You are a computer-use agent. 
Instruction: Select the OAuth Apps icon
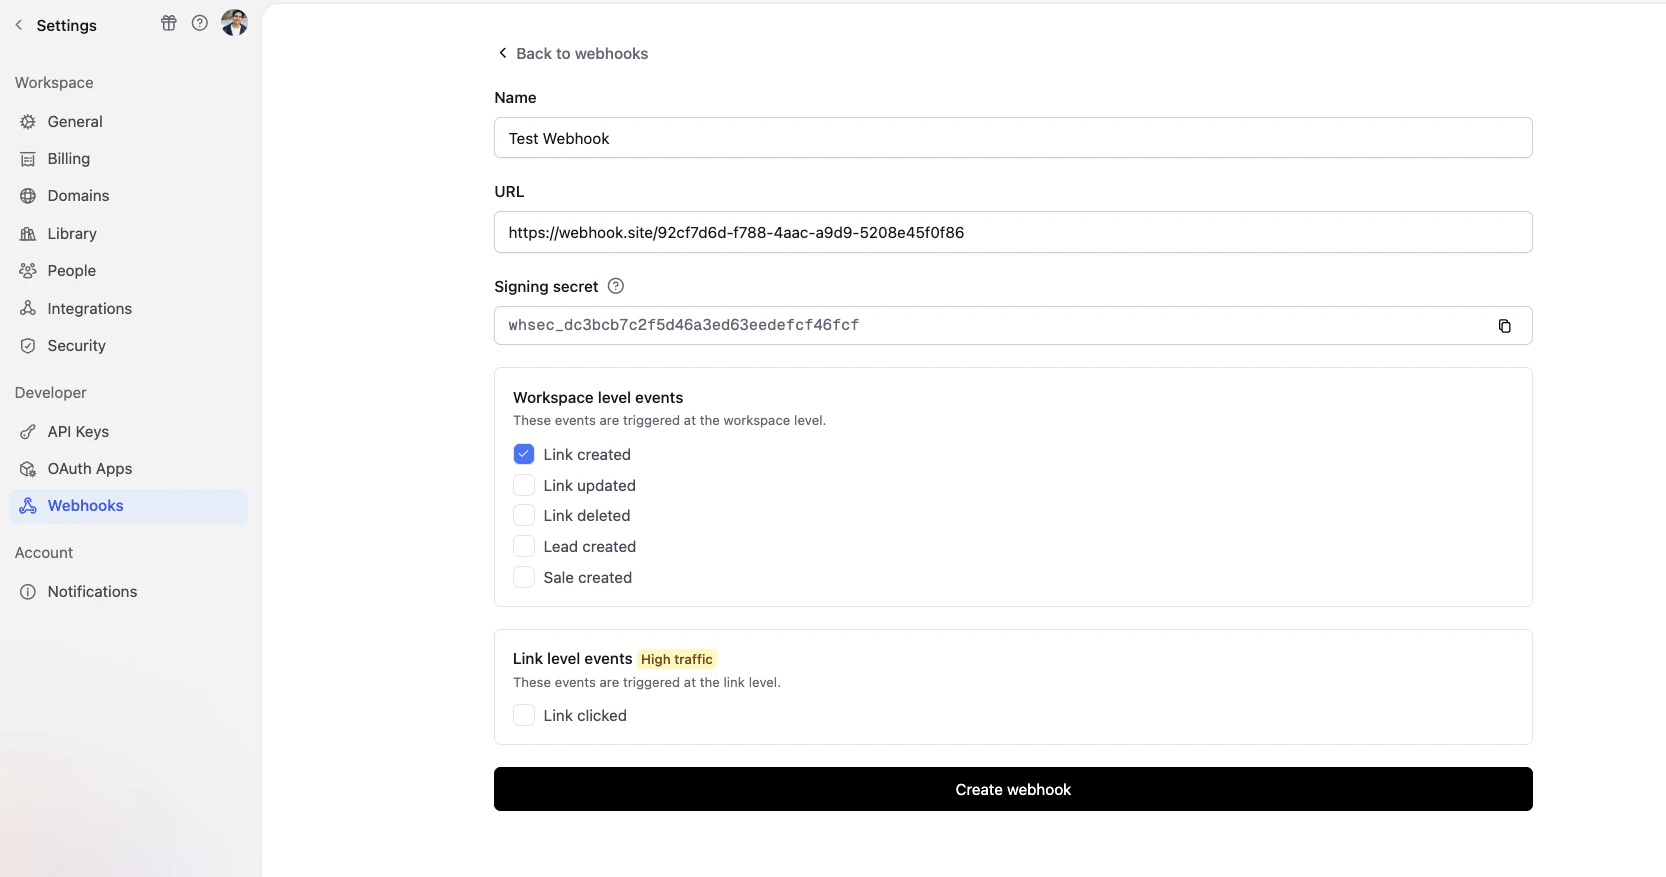coord(26,468)
